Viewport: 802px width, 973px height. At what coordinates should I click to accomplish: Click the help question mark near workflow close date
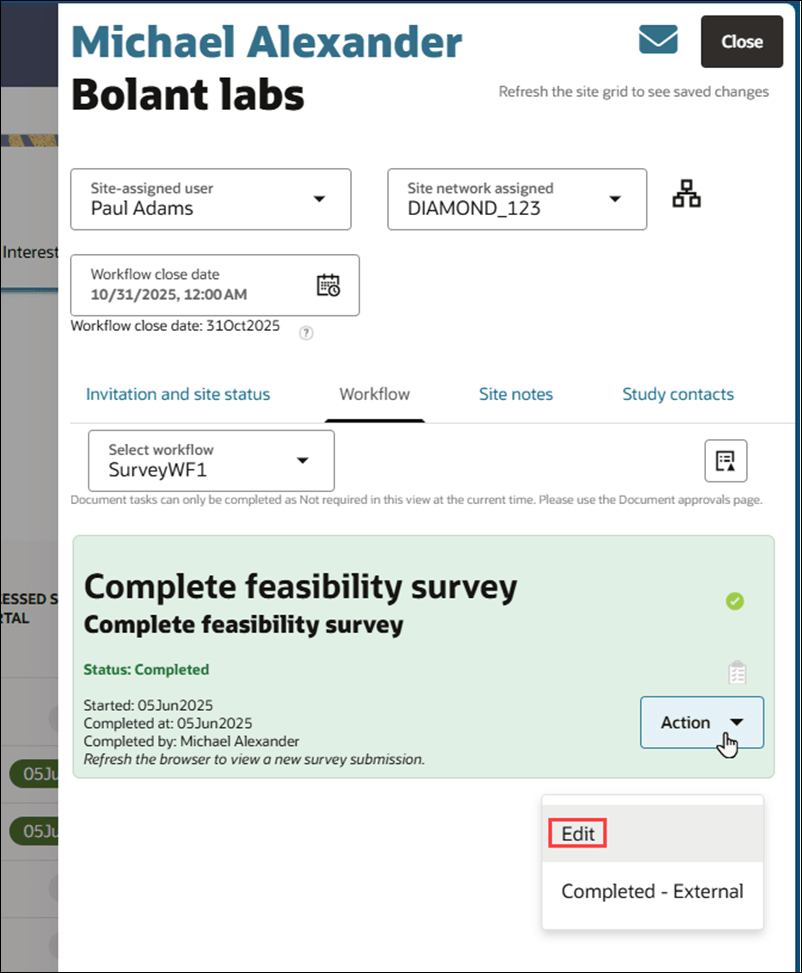click(306, 332)
